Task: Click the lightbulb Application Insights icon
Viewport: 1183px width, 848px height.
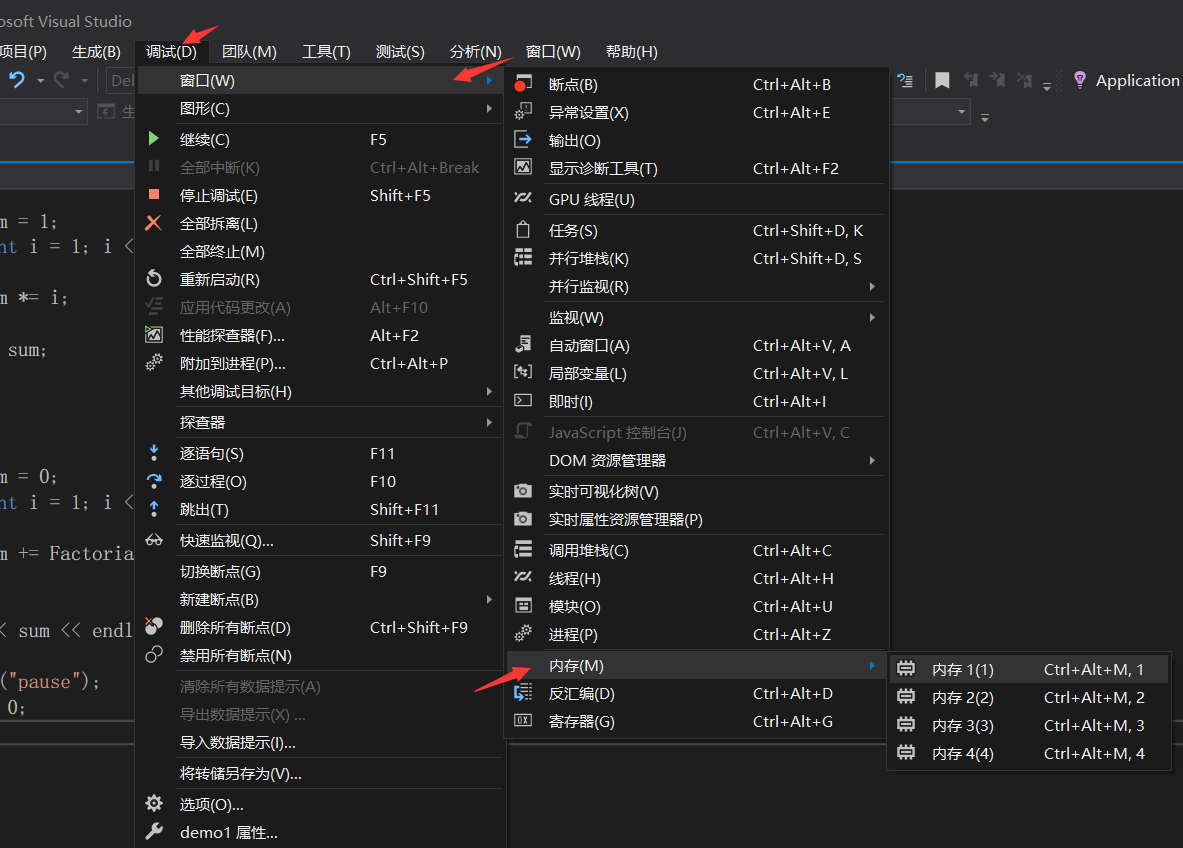Action: [1080, 80]
